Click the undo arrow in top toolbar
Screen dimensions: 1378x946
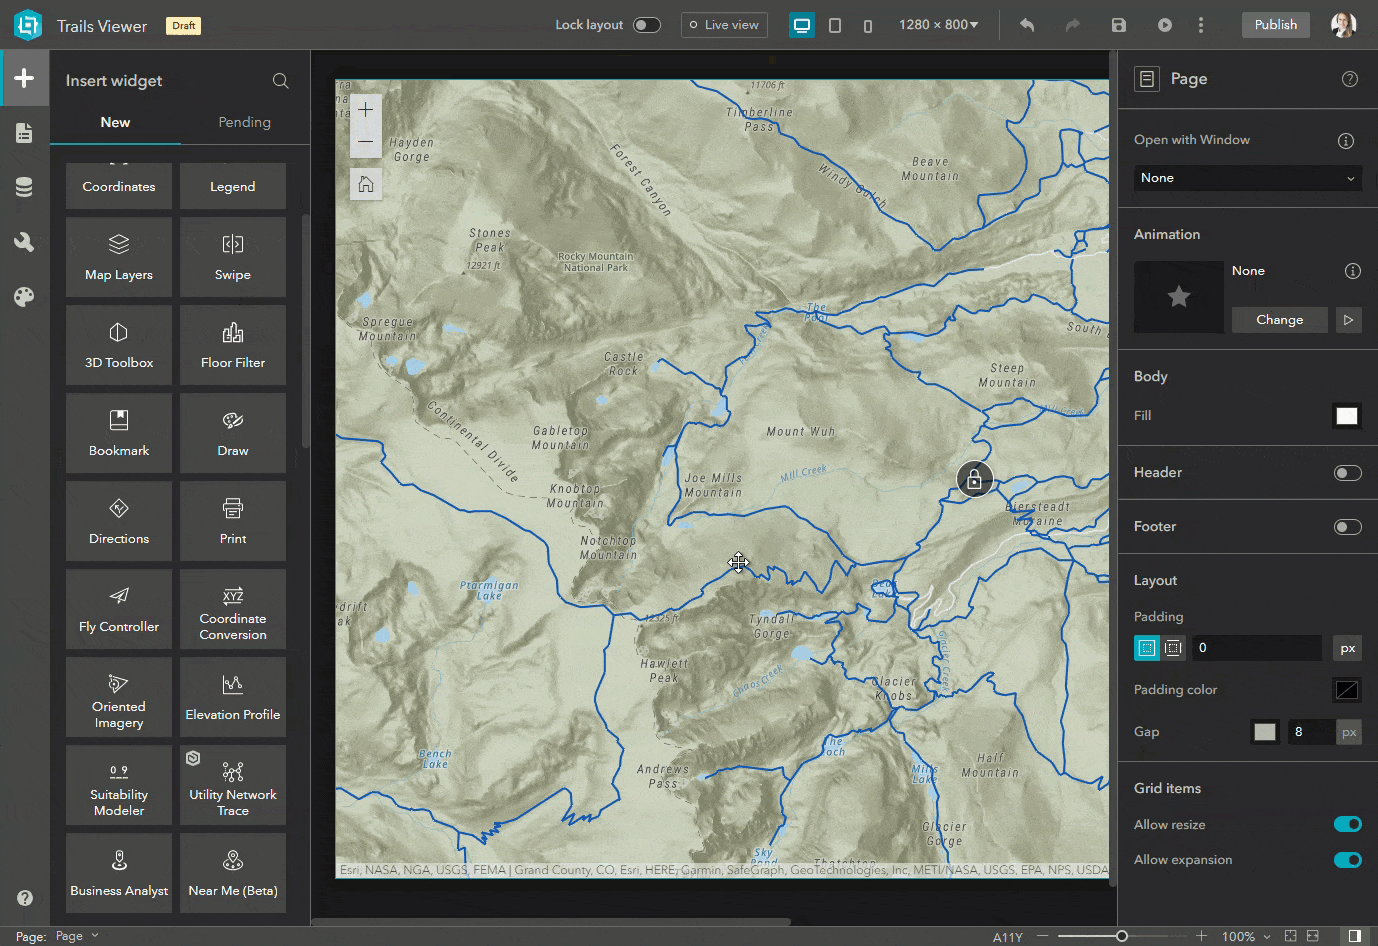1026,24
